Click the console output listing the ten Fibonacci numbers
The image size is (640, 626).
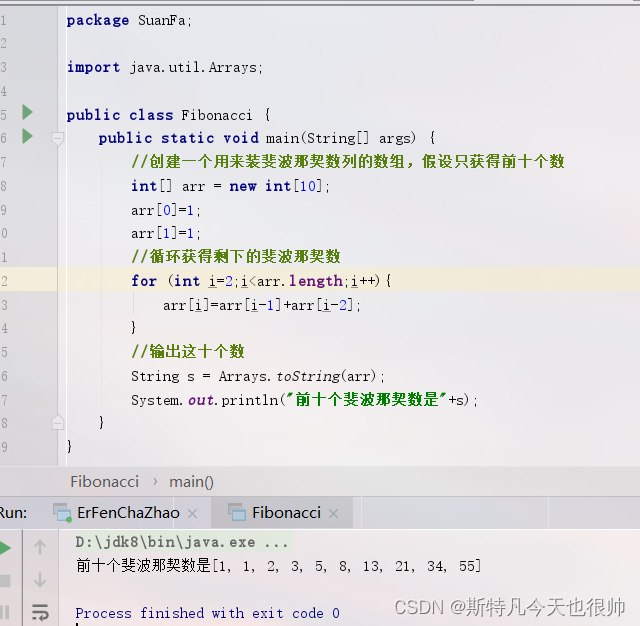(x=279, y=566)
